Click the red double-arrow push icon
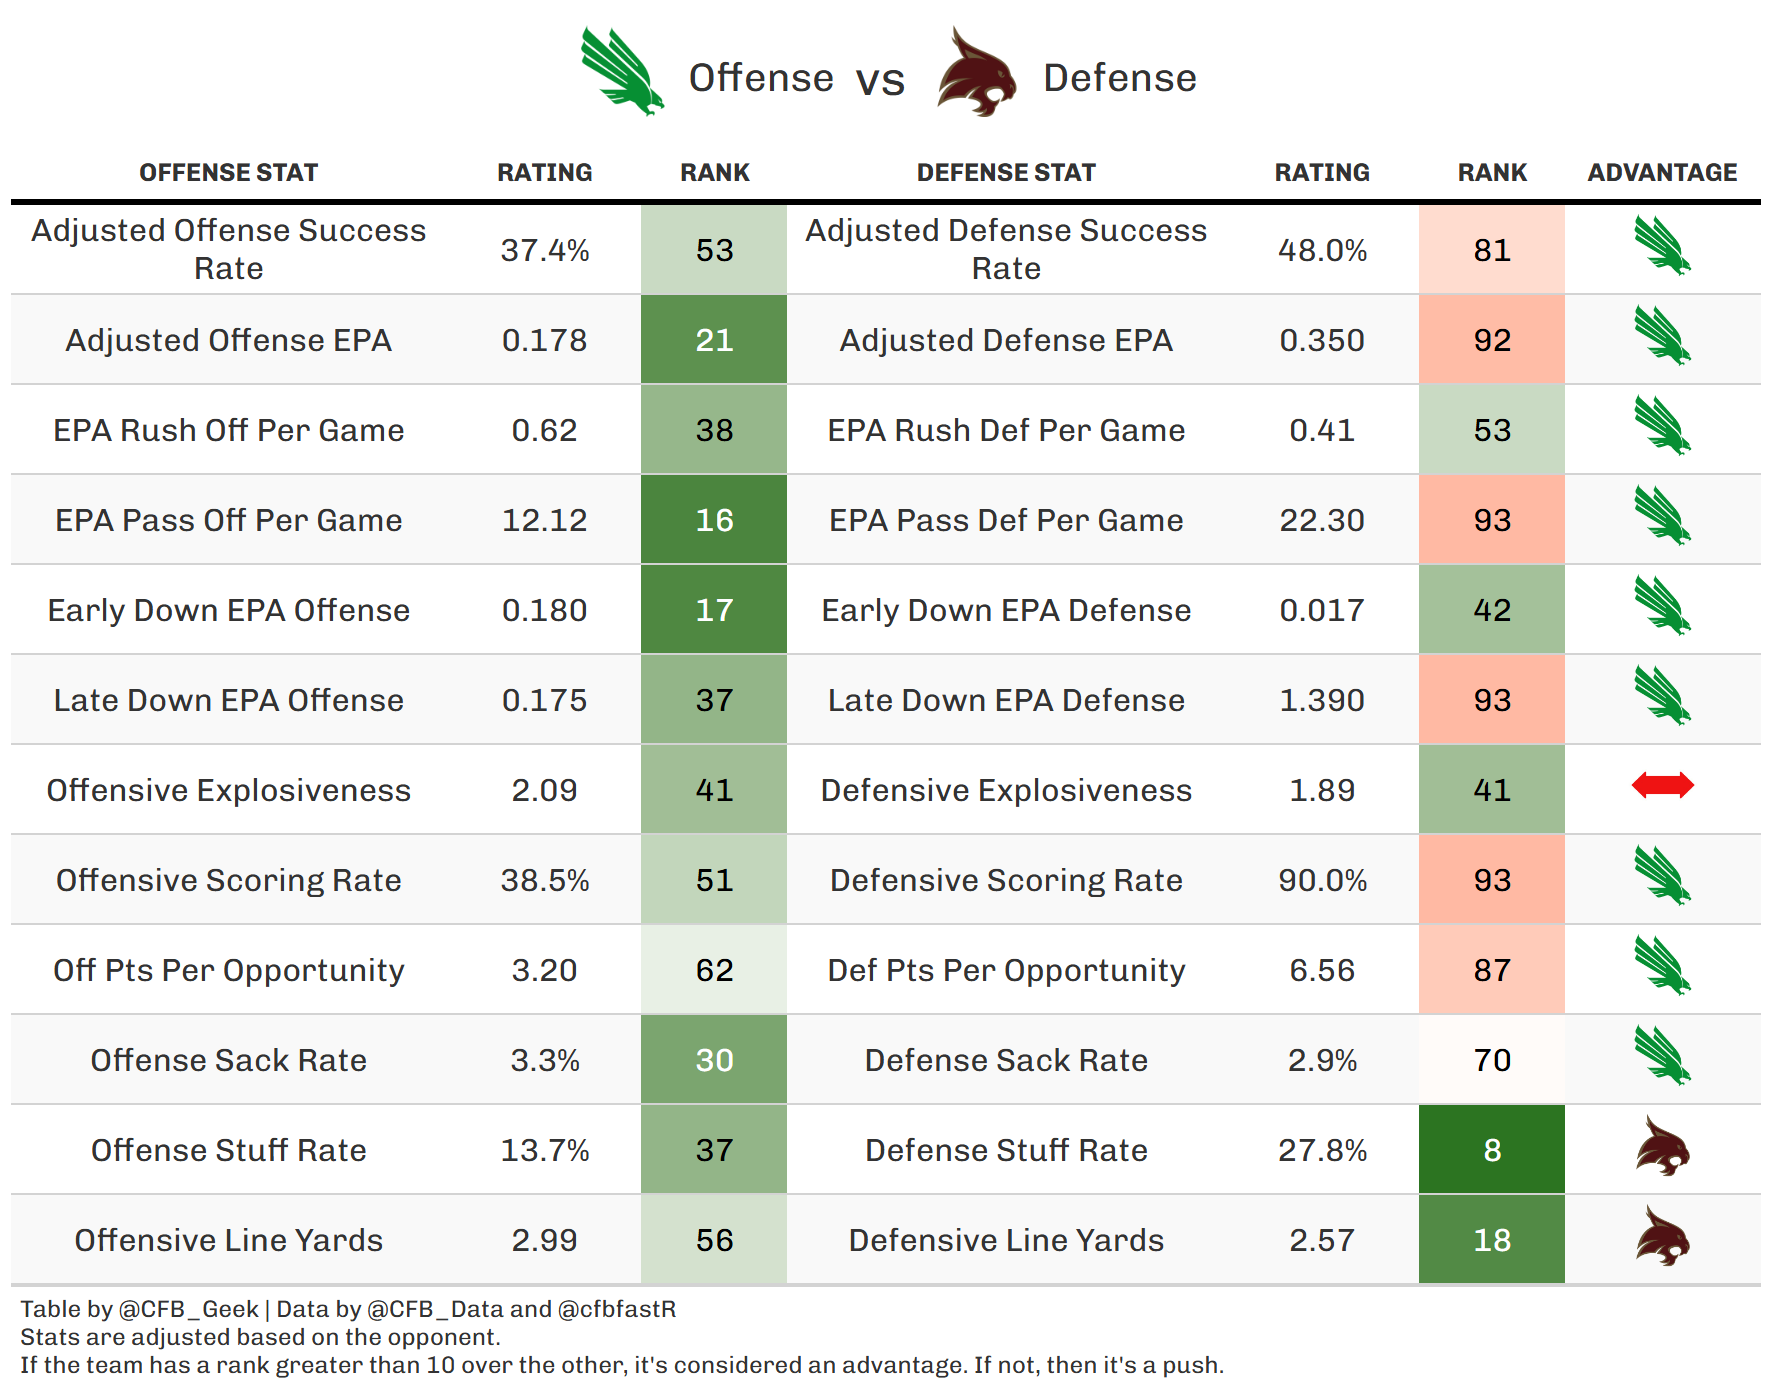The height and width of the screenshot is (1400, 1770). 1662,785
